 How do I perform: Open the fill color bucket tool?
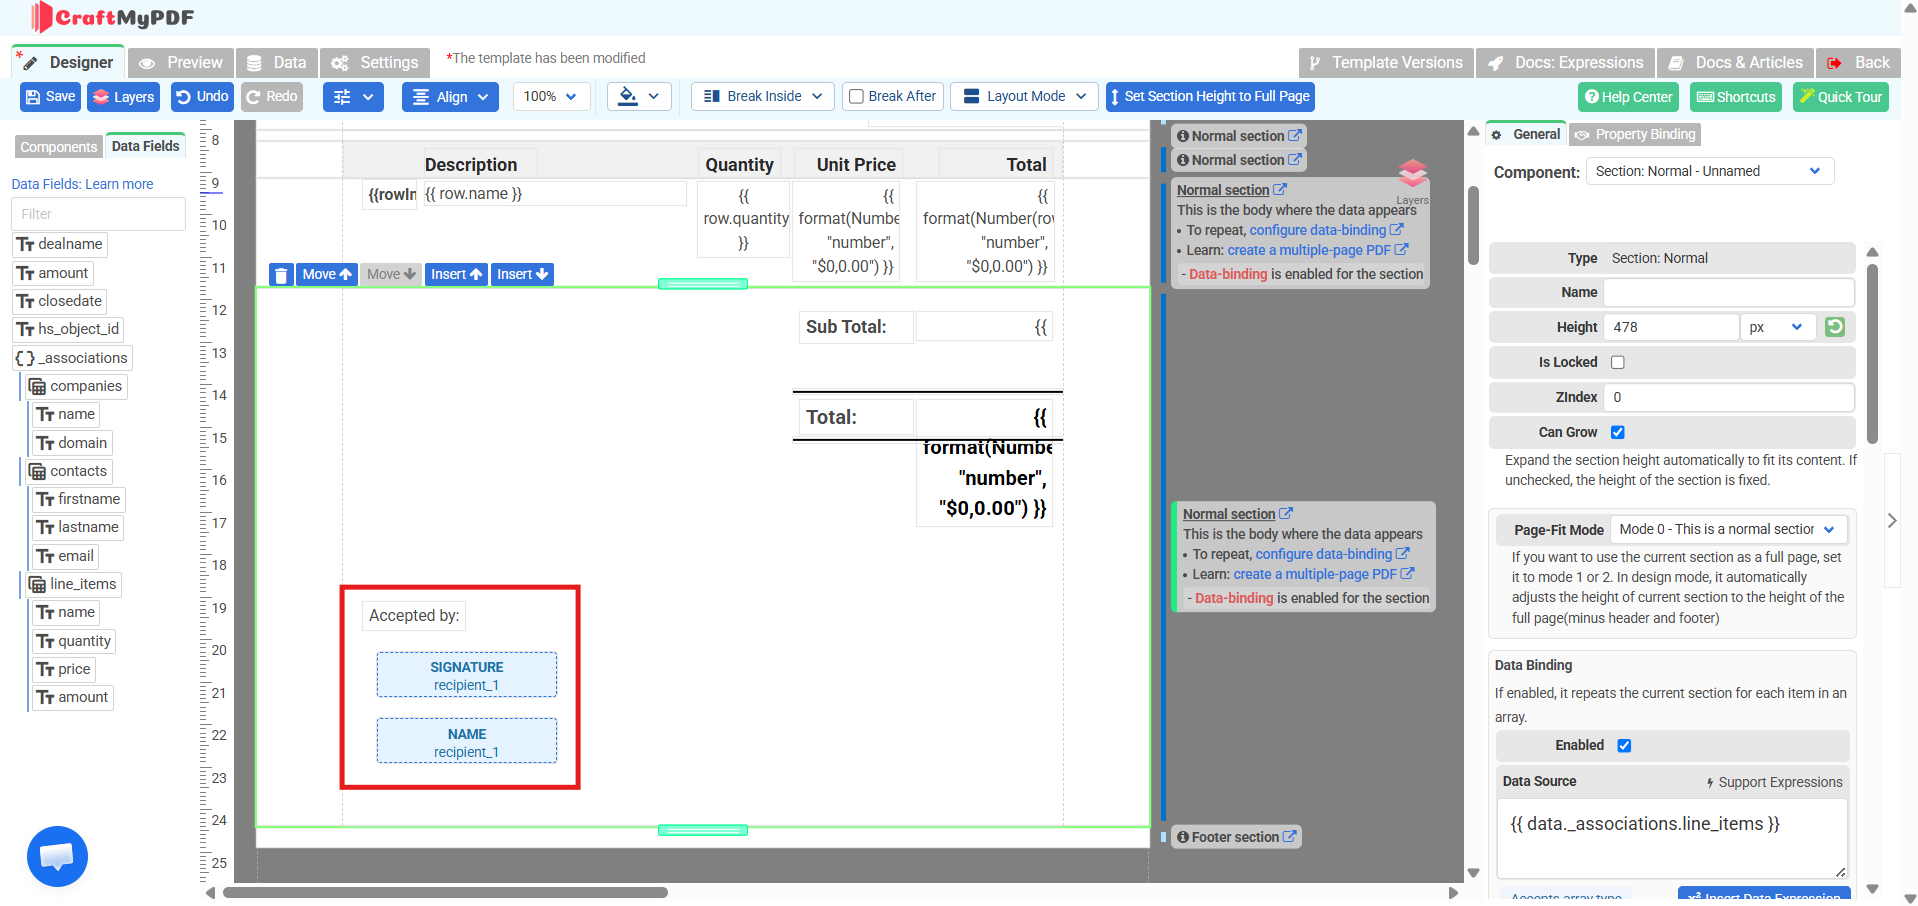pos(639,96)
